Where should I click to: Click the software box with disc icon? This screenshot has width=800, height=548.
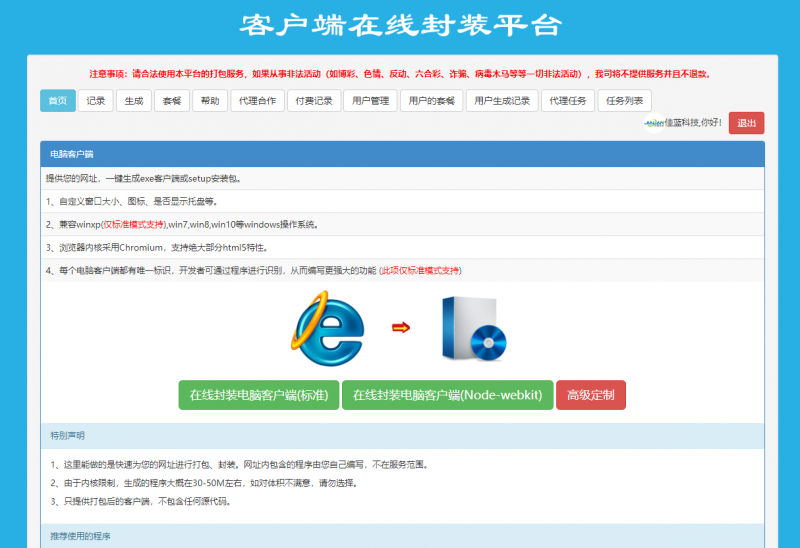[474, 329]
